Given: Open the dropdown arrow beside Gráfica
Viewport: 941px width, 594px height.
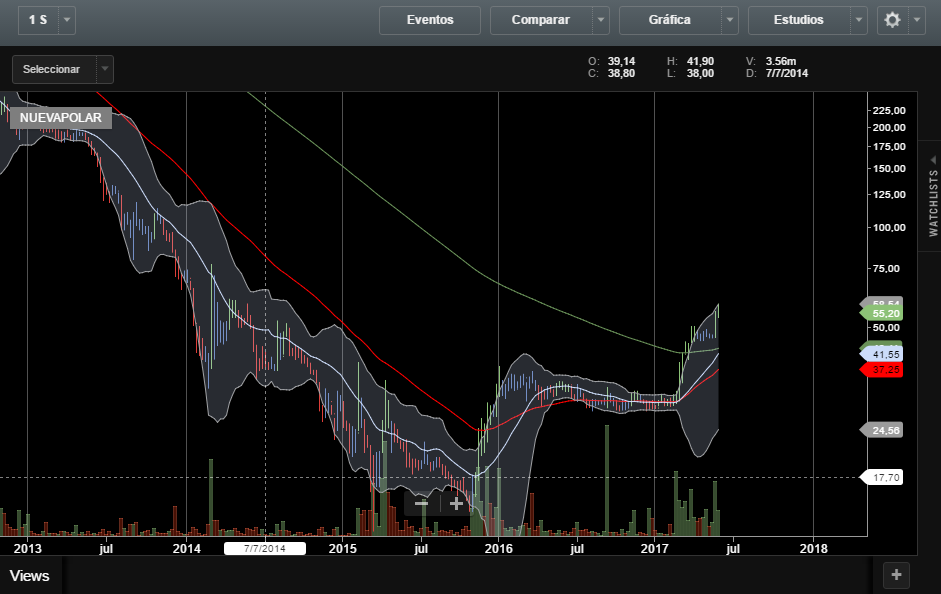Looking at the screenshot, I should coord(730,20).
